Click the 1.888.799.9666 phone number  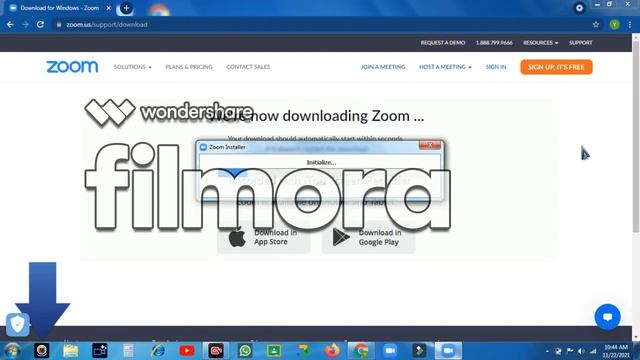coord(494,43)
